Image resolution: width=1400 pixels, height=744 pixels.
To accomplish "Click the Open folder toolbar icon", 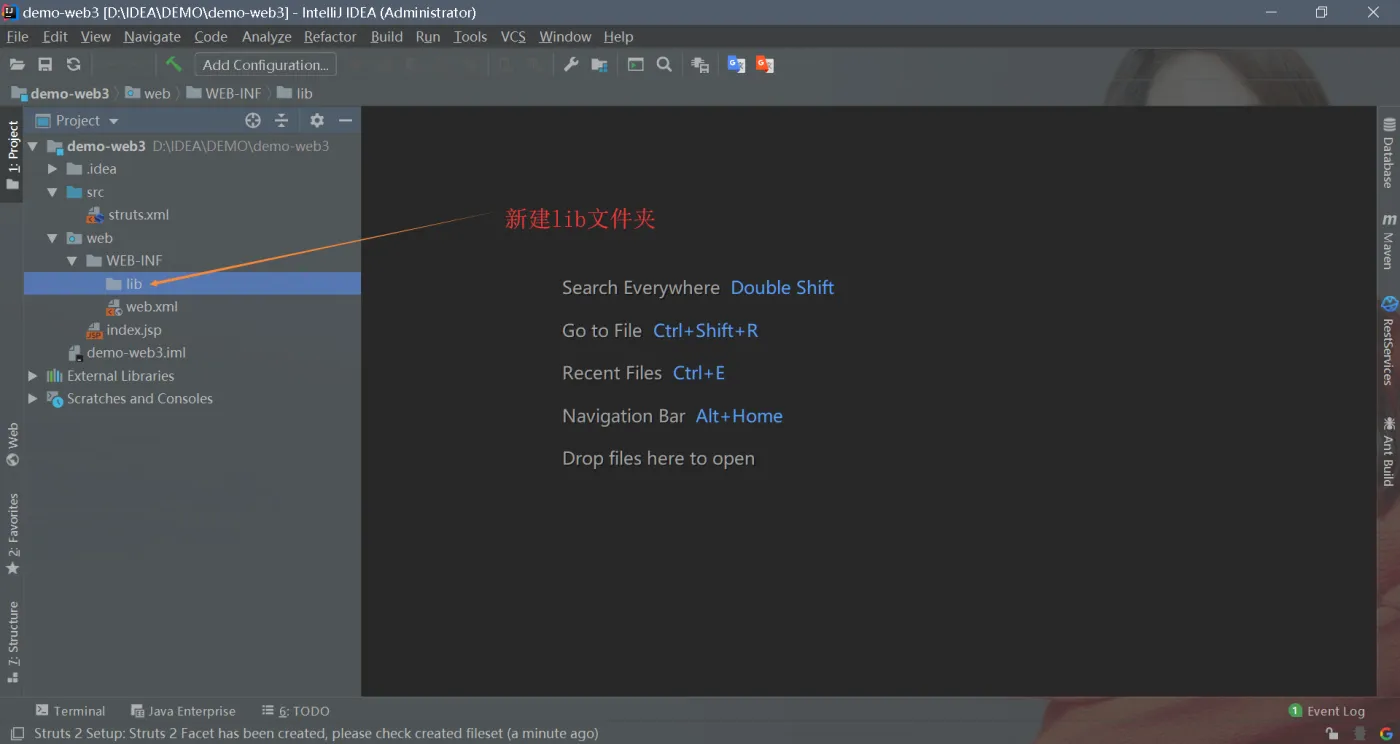I will [x=17, y=64].
